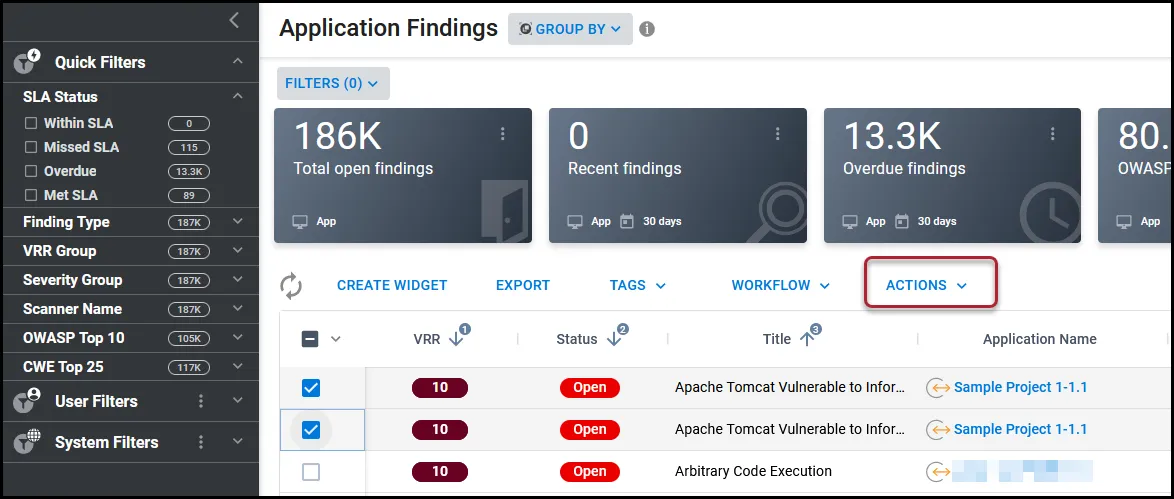This screenshot has height=499, width=1174.
Task: Click calendar icon on Recent findings card
Action: [627, 222]
